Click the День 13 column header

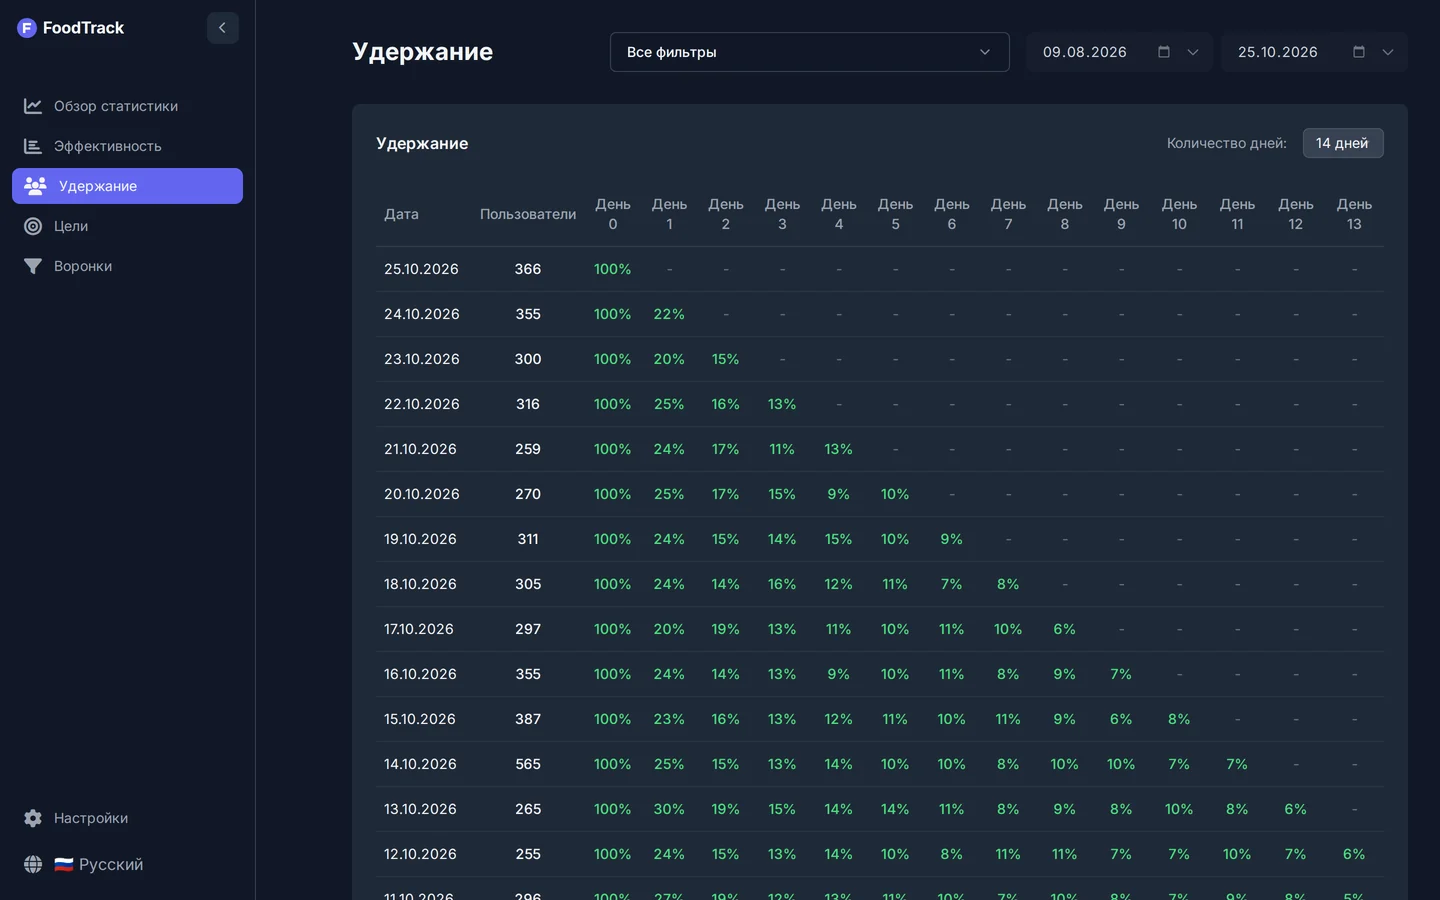(1354, 214)
